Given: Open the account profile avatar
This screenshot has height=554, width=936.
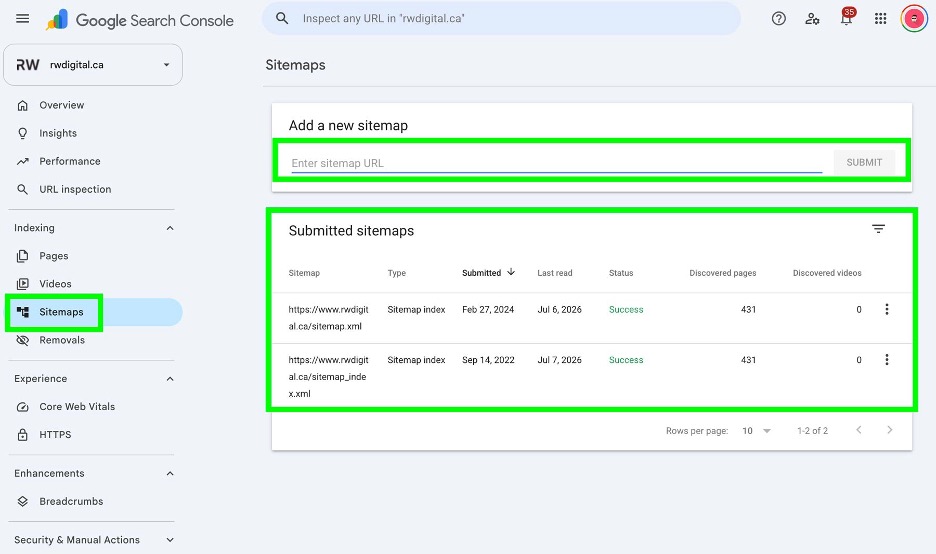Looking at the screenshot, I should pos(914,19).
